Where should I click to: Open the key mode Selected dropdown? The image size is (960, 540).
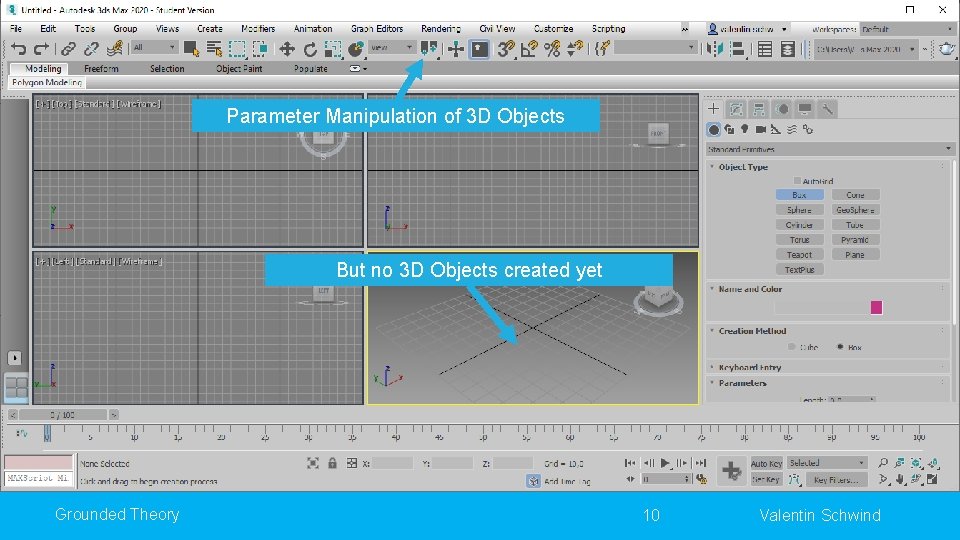tap(827, 463)
